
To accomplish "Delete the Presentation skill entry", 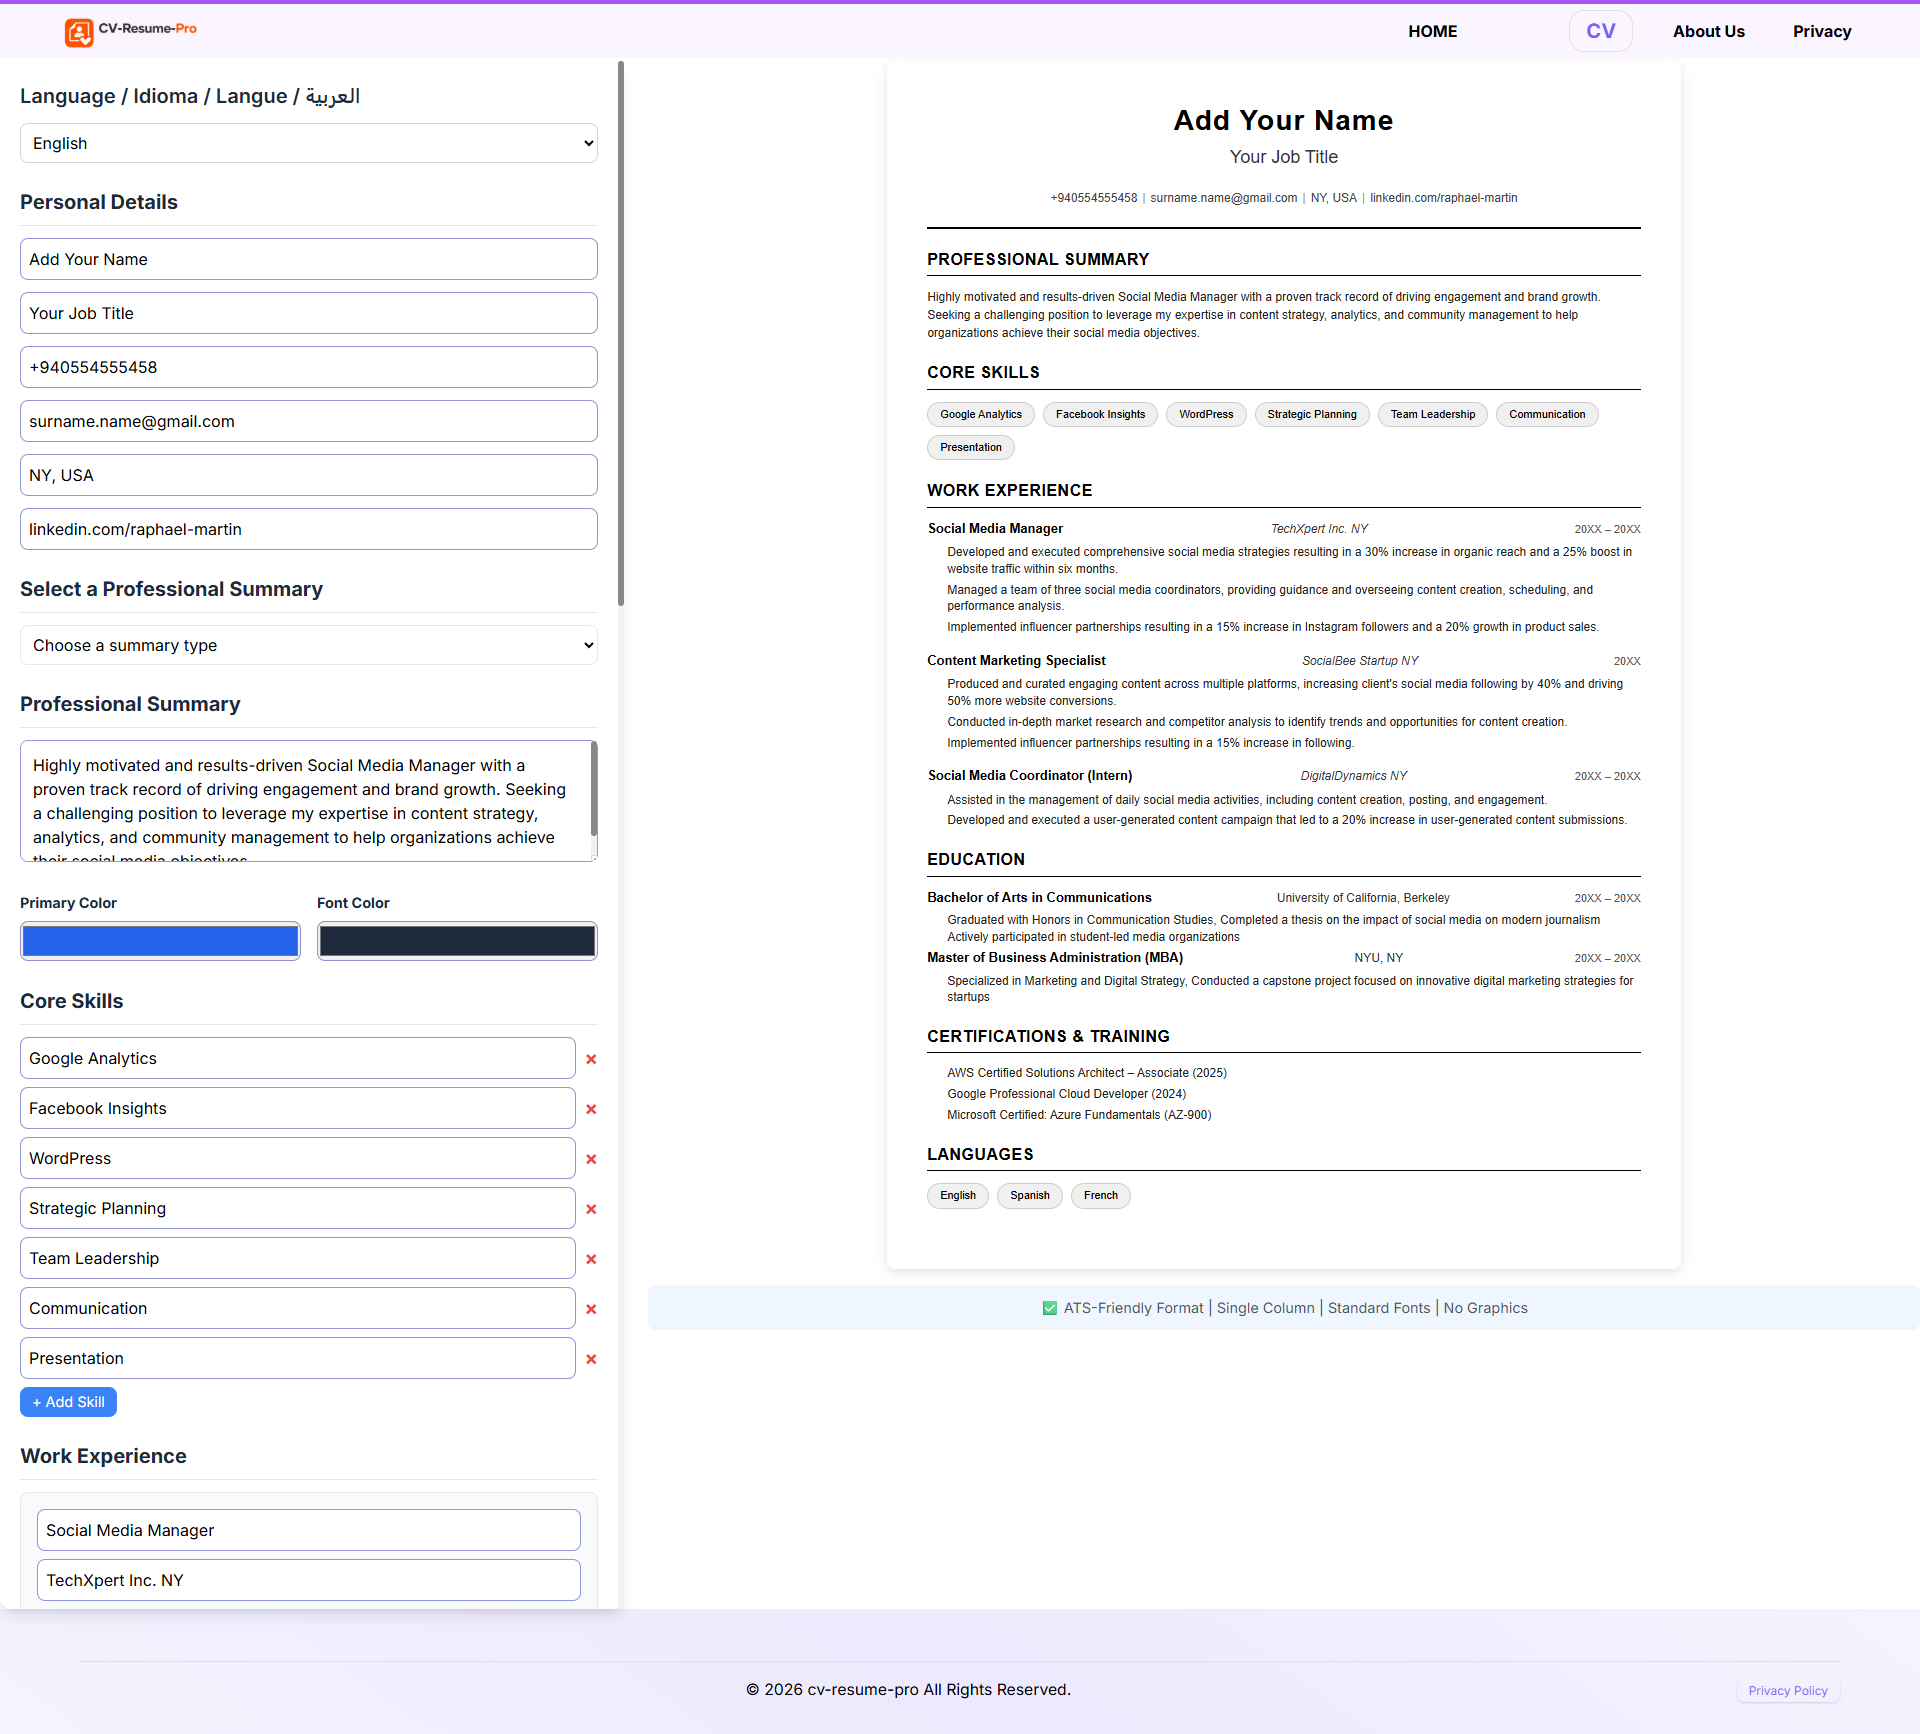I will (x=591, y=1359).
